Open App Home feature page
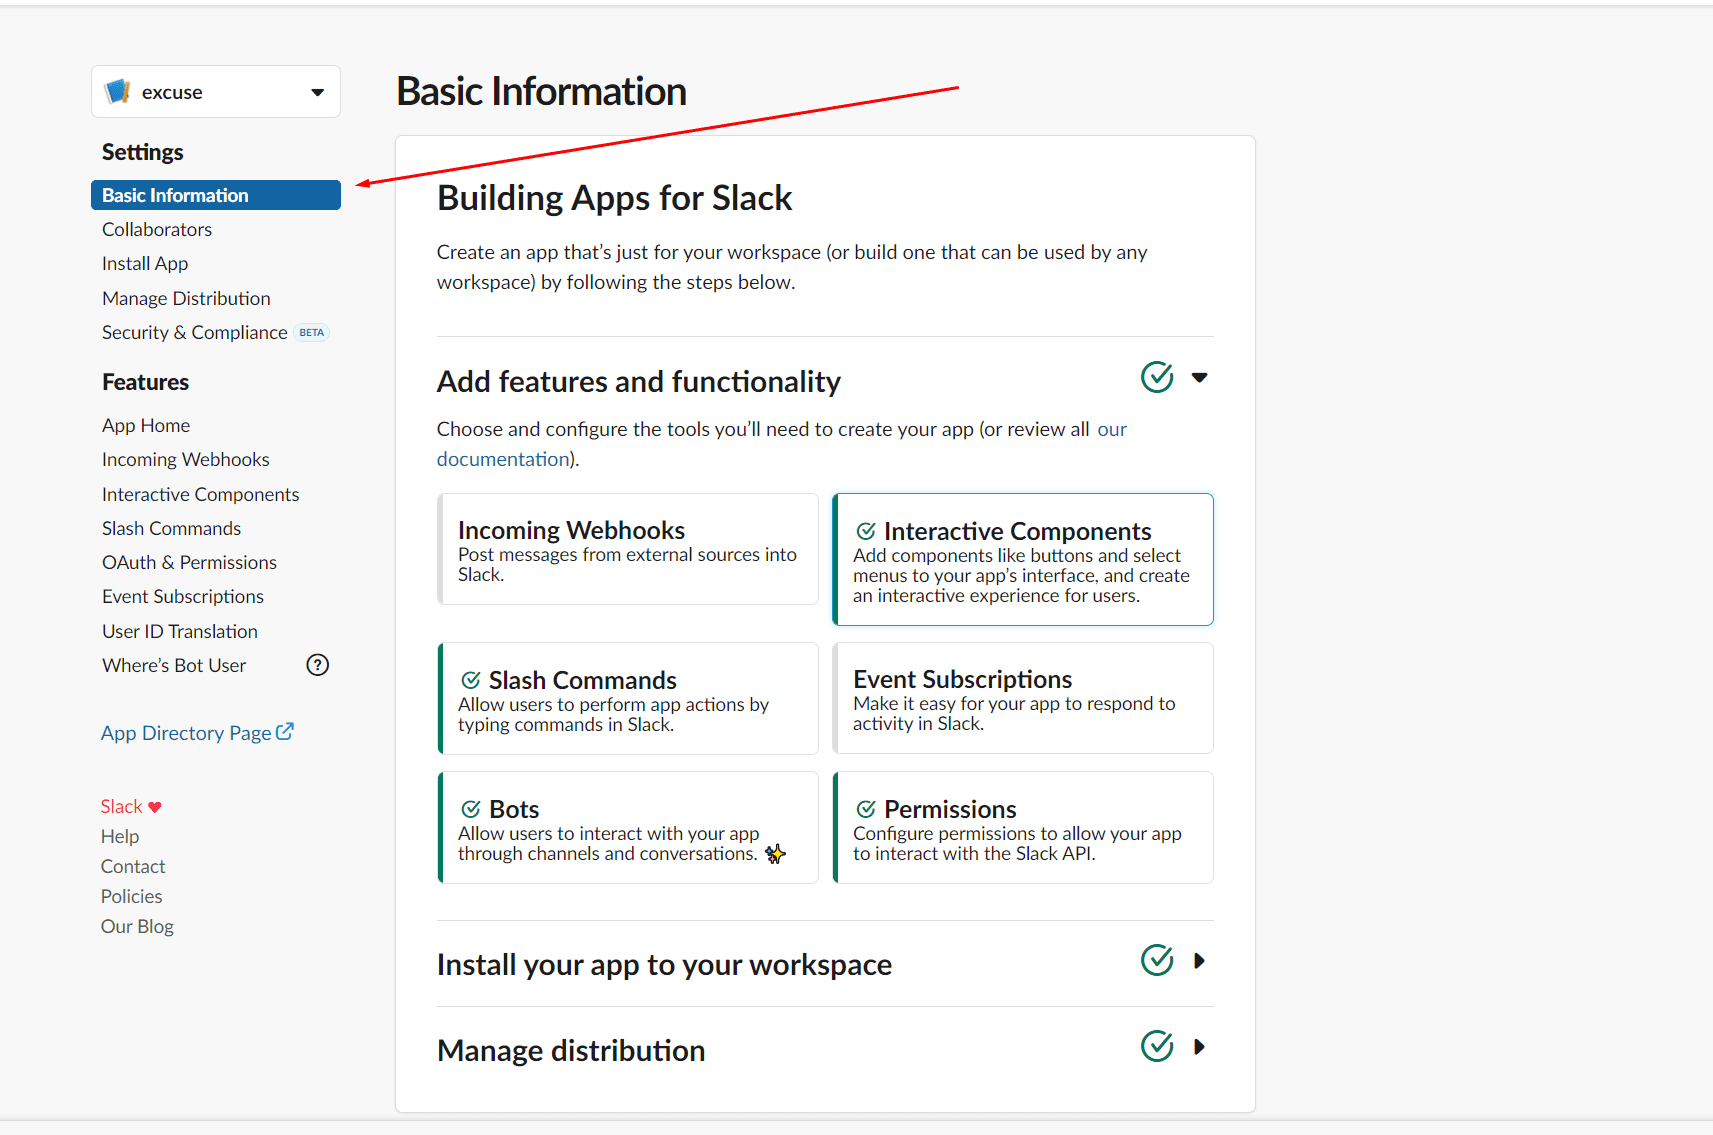Image resolution: width=1713 pixels, height=1135 pixels. [146, 425]
